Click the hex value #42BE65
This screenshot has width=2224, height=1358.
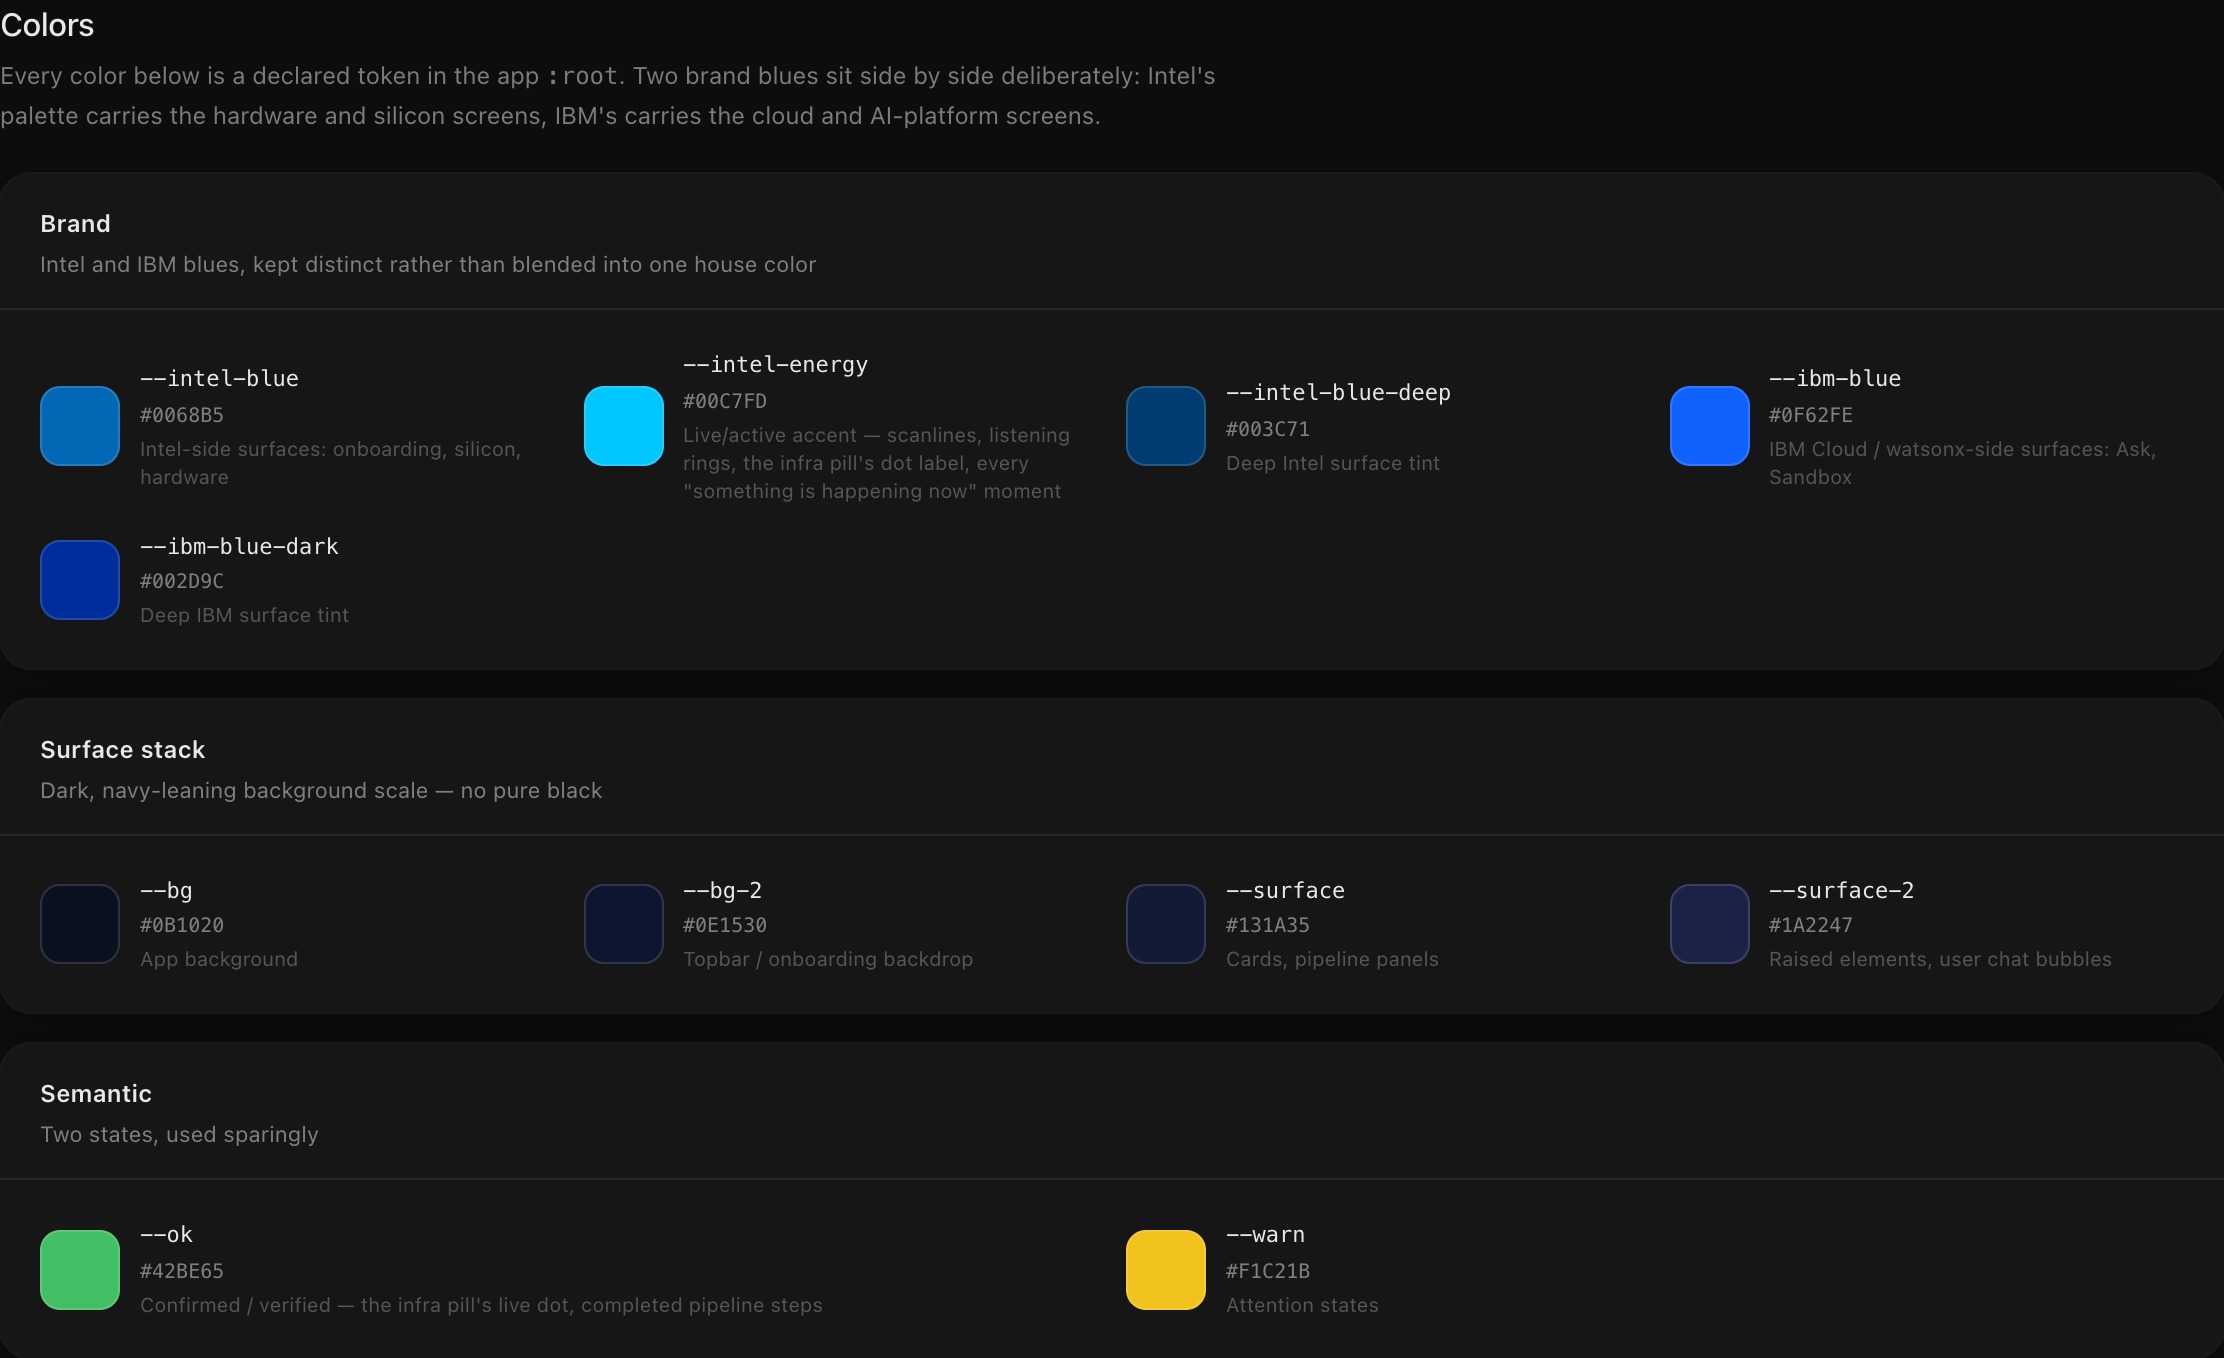click(182, 1270)
